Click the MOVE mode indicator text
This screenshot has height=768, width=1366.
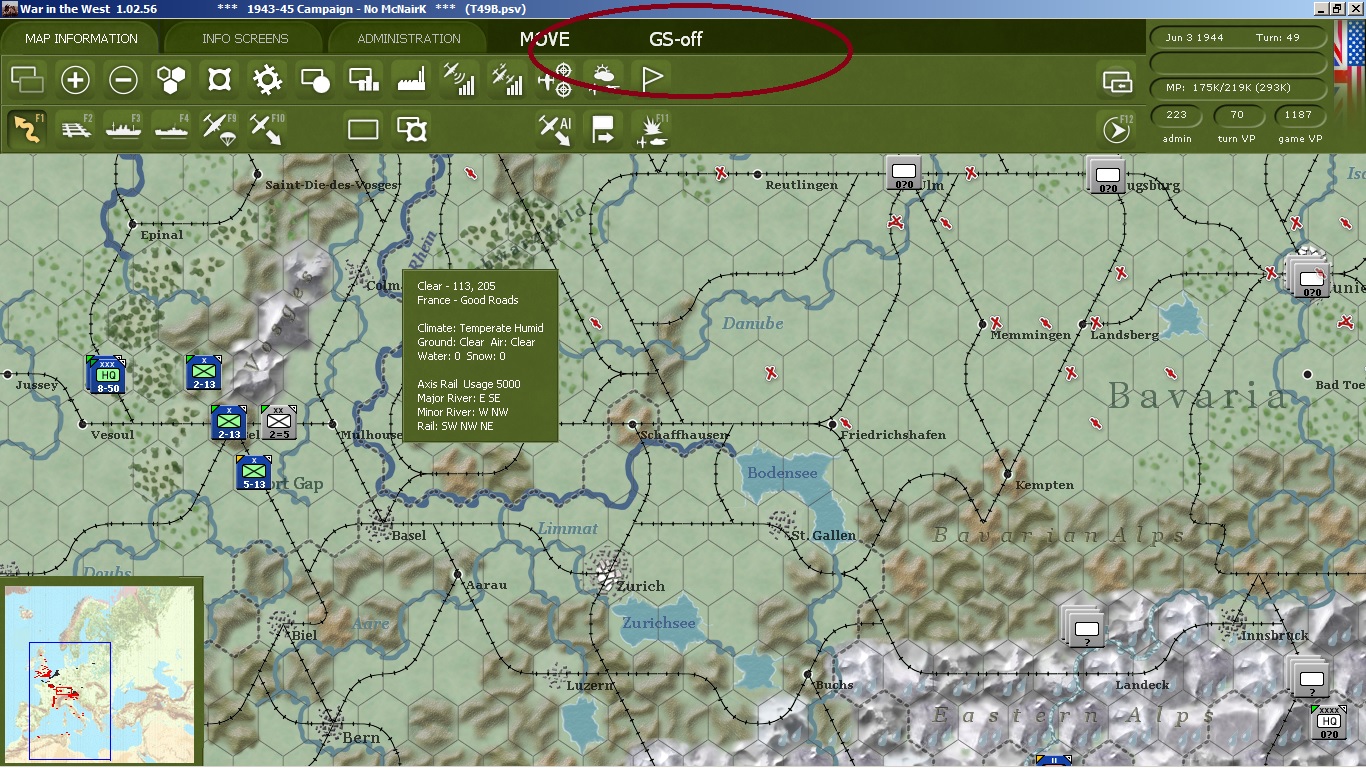pos(545,40)
